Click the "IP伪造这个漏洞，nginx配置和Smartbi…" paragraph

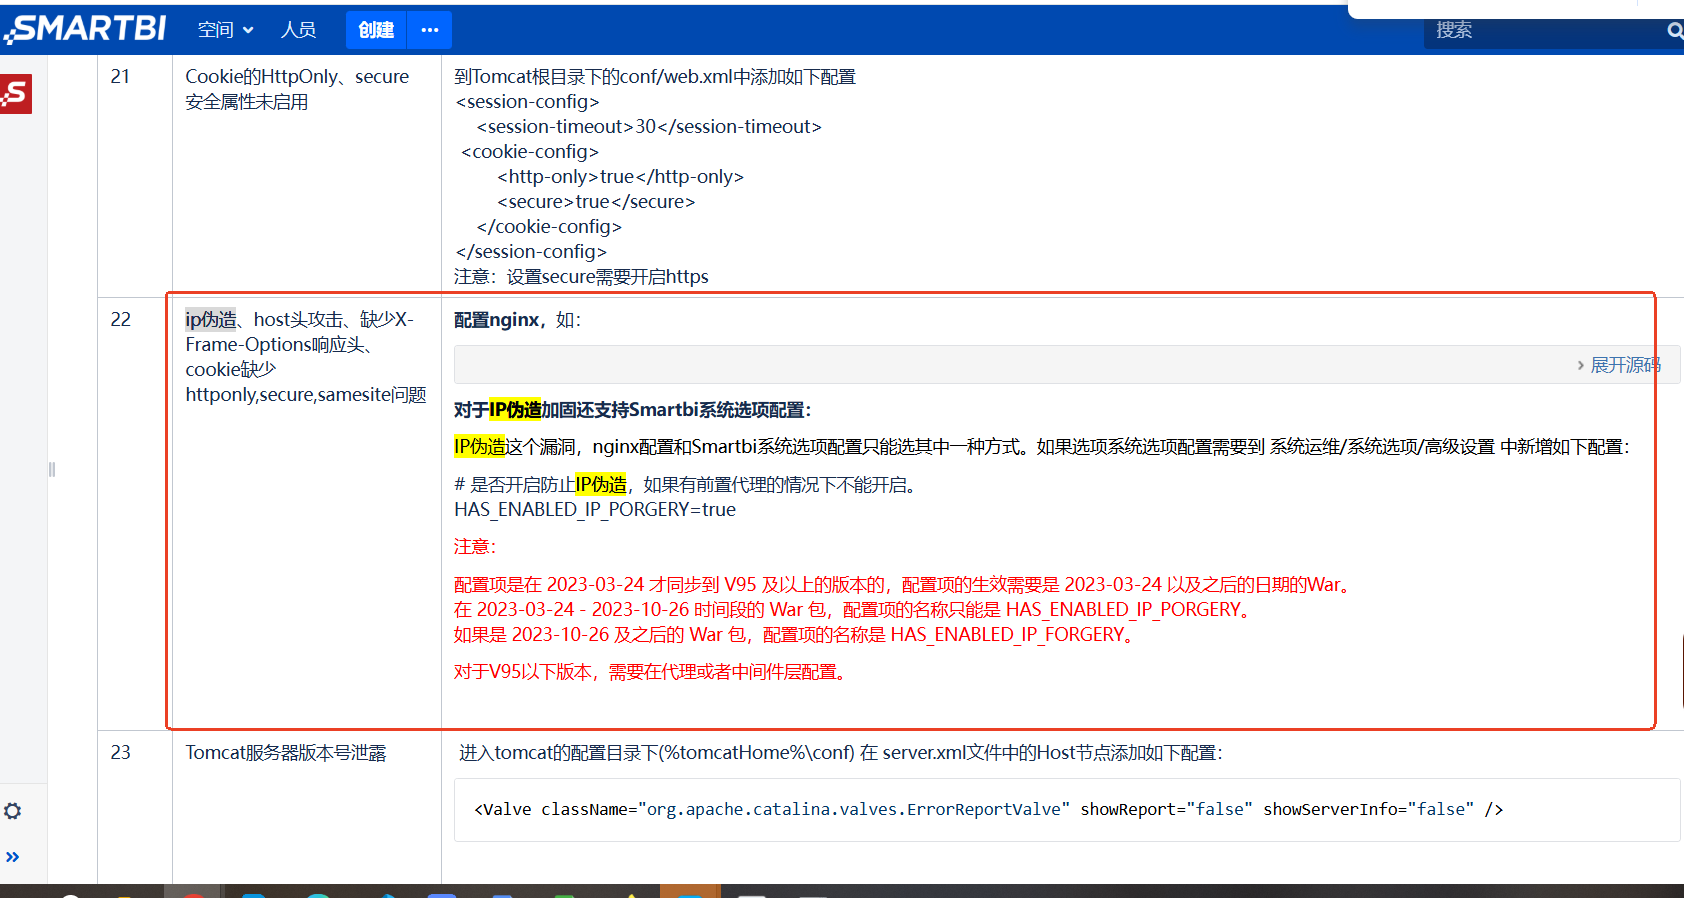tap(1042, 447)
